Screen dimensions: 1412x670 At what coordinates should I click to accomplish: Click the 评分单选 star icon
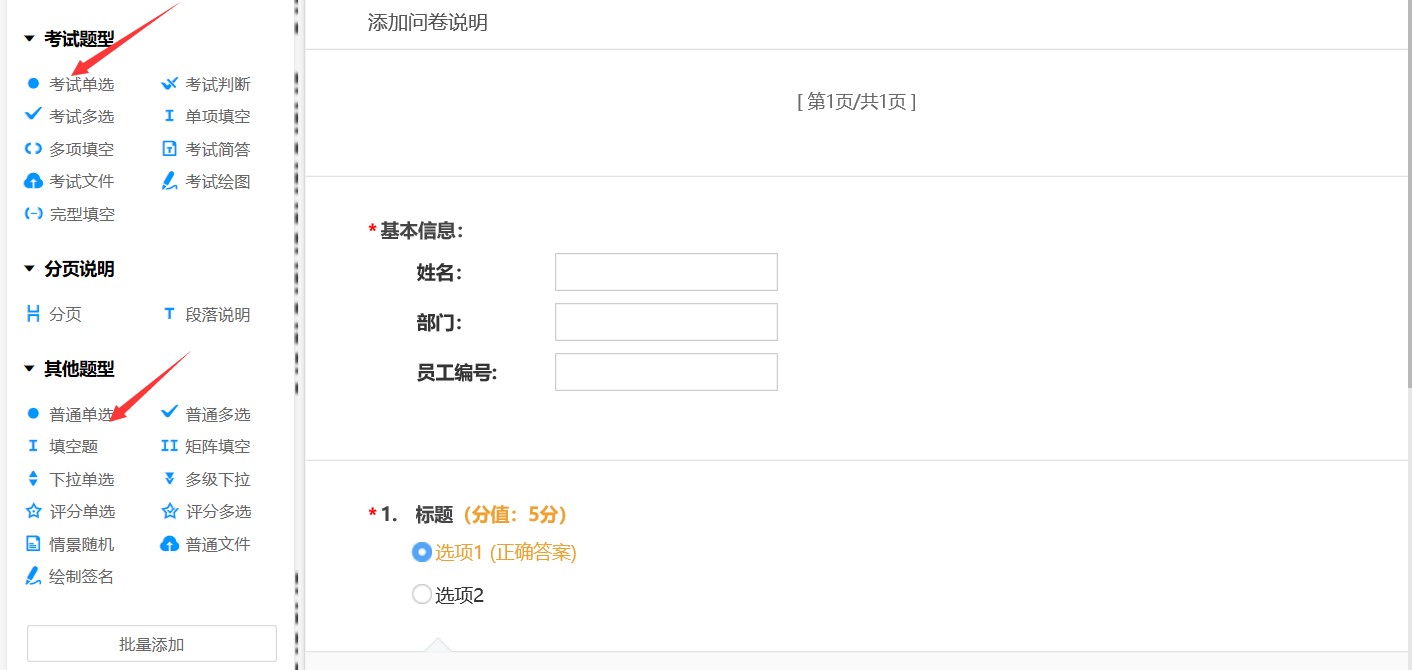click(33, 511)
